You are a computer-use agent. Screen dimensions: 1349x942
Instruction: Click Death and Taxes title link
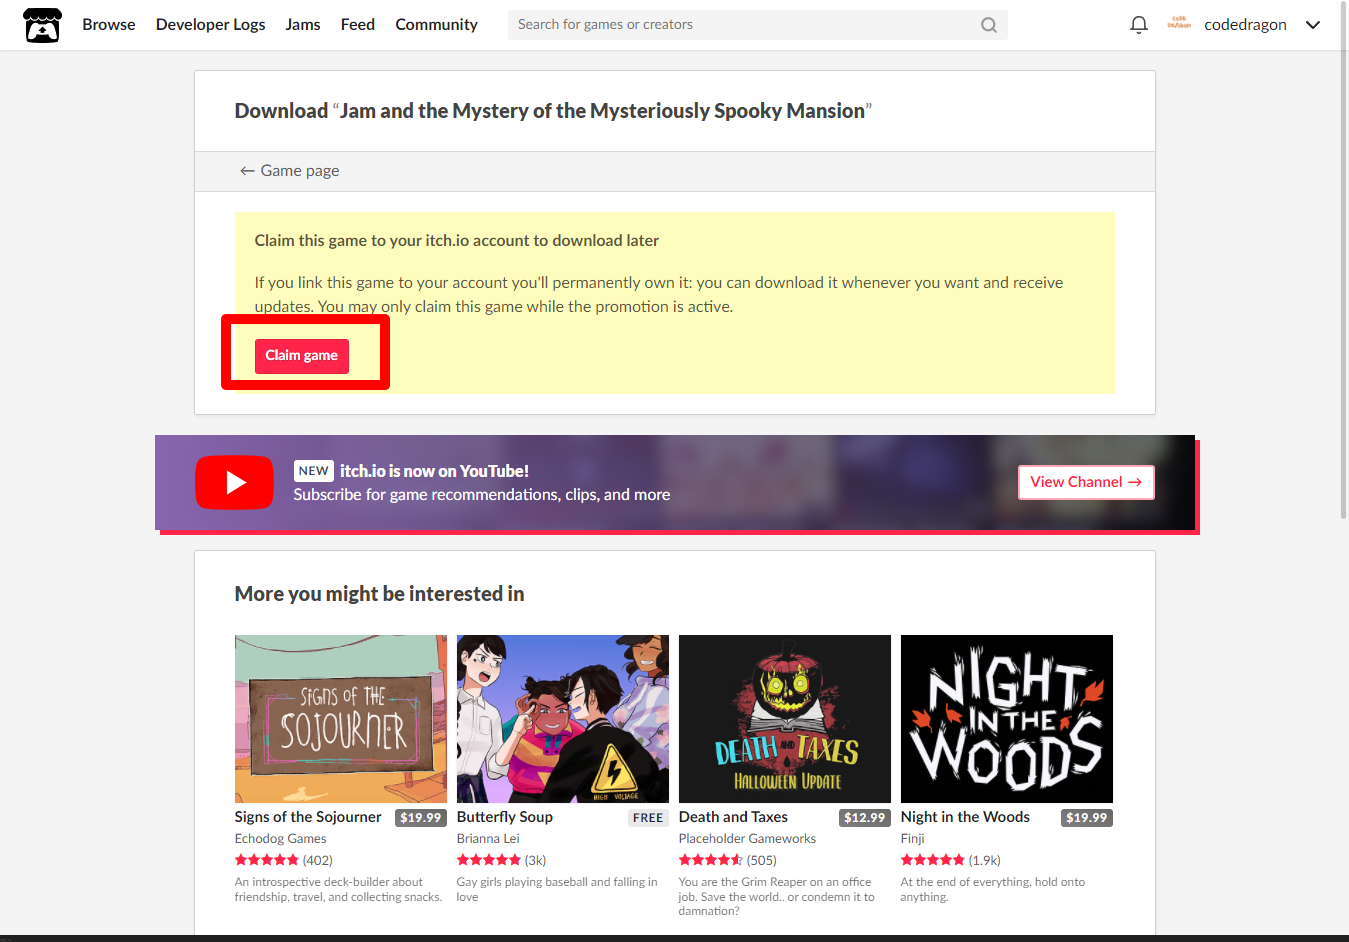coord(733,817)
